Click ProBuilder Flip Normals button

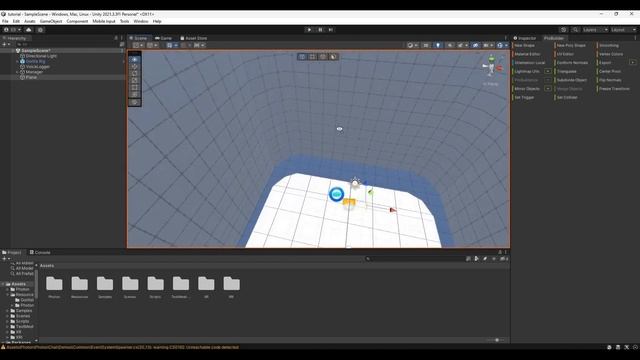click(610, 80)
